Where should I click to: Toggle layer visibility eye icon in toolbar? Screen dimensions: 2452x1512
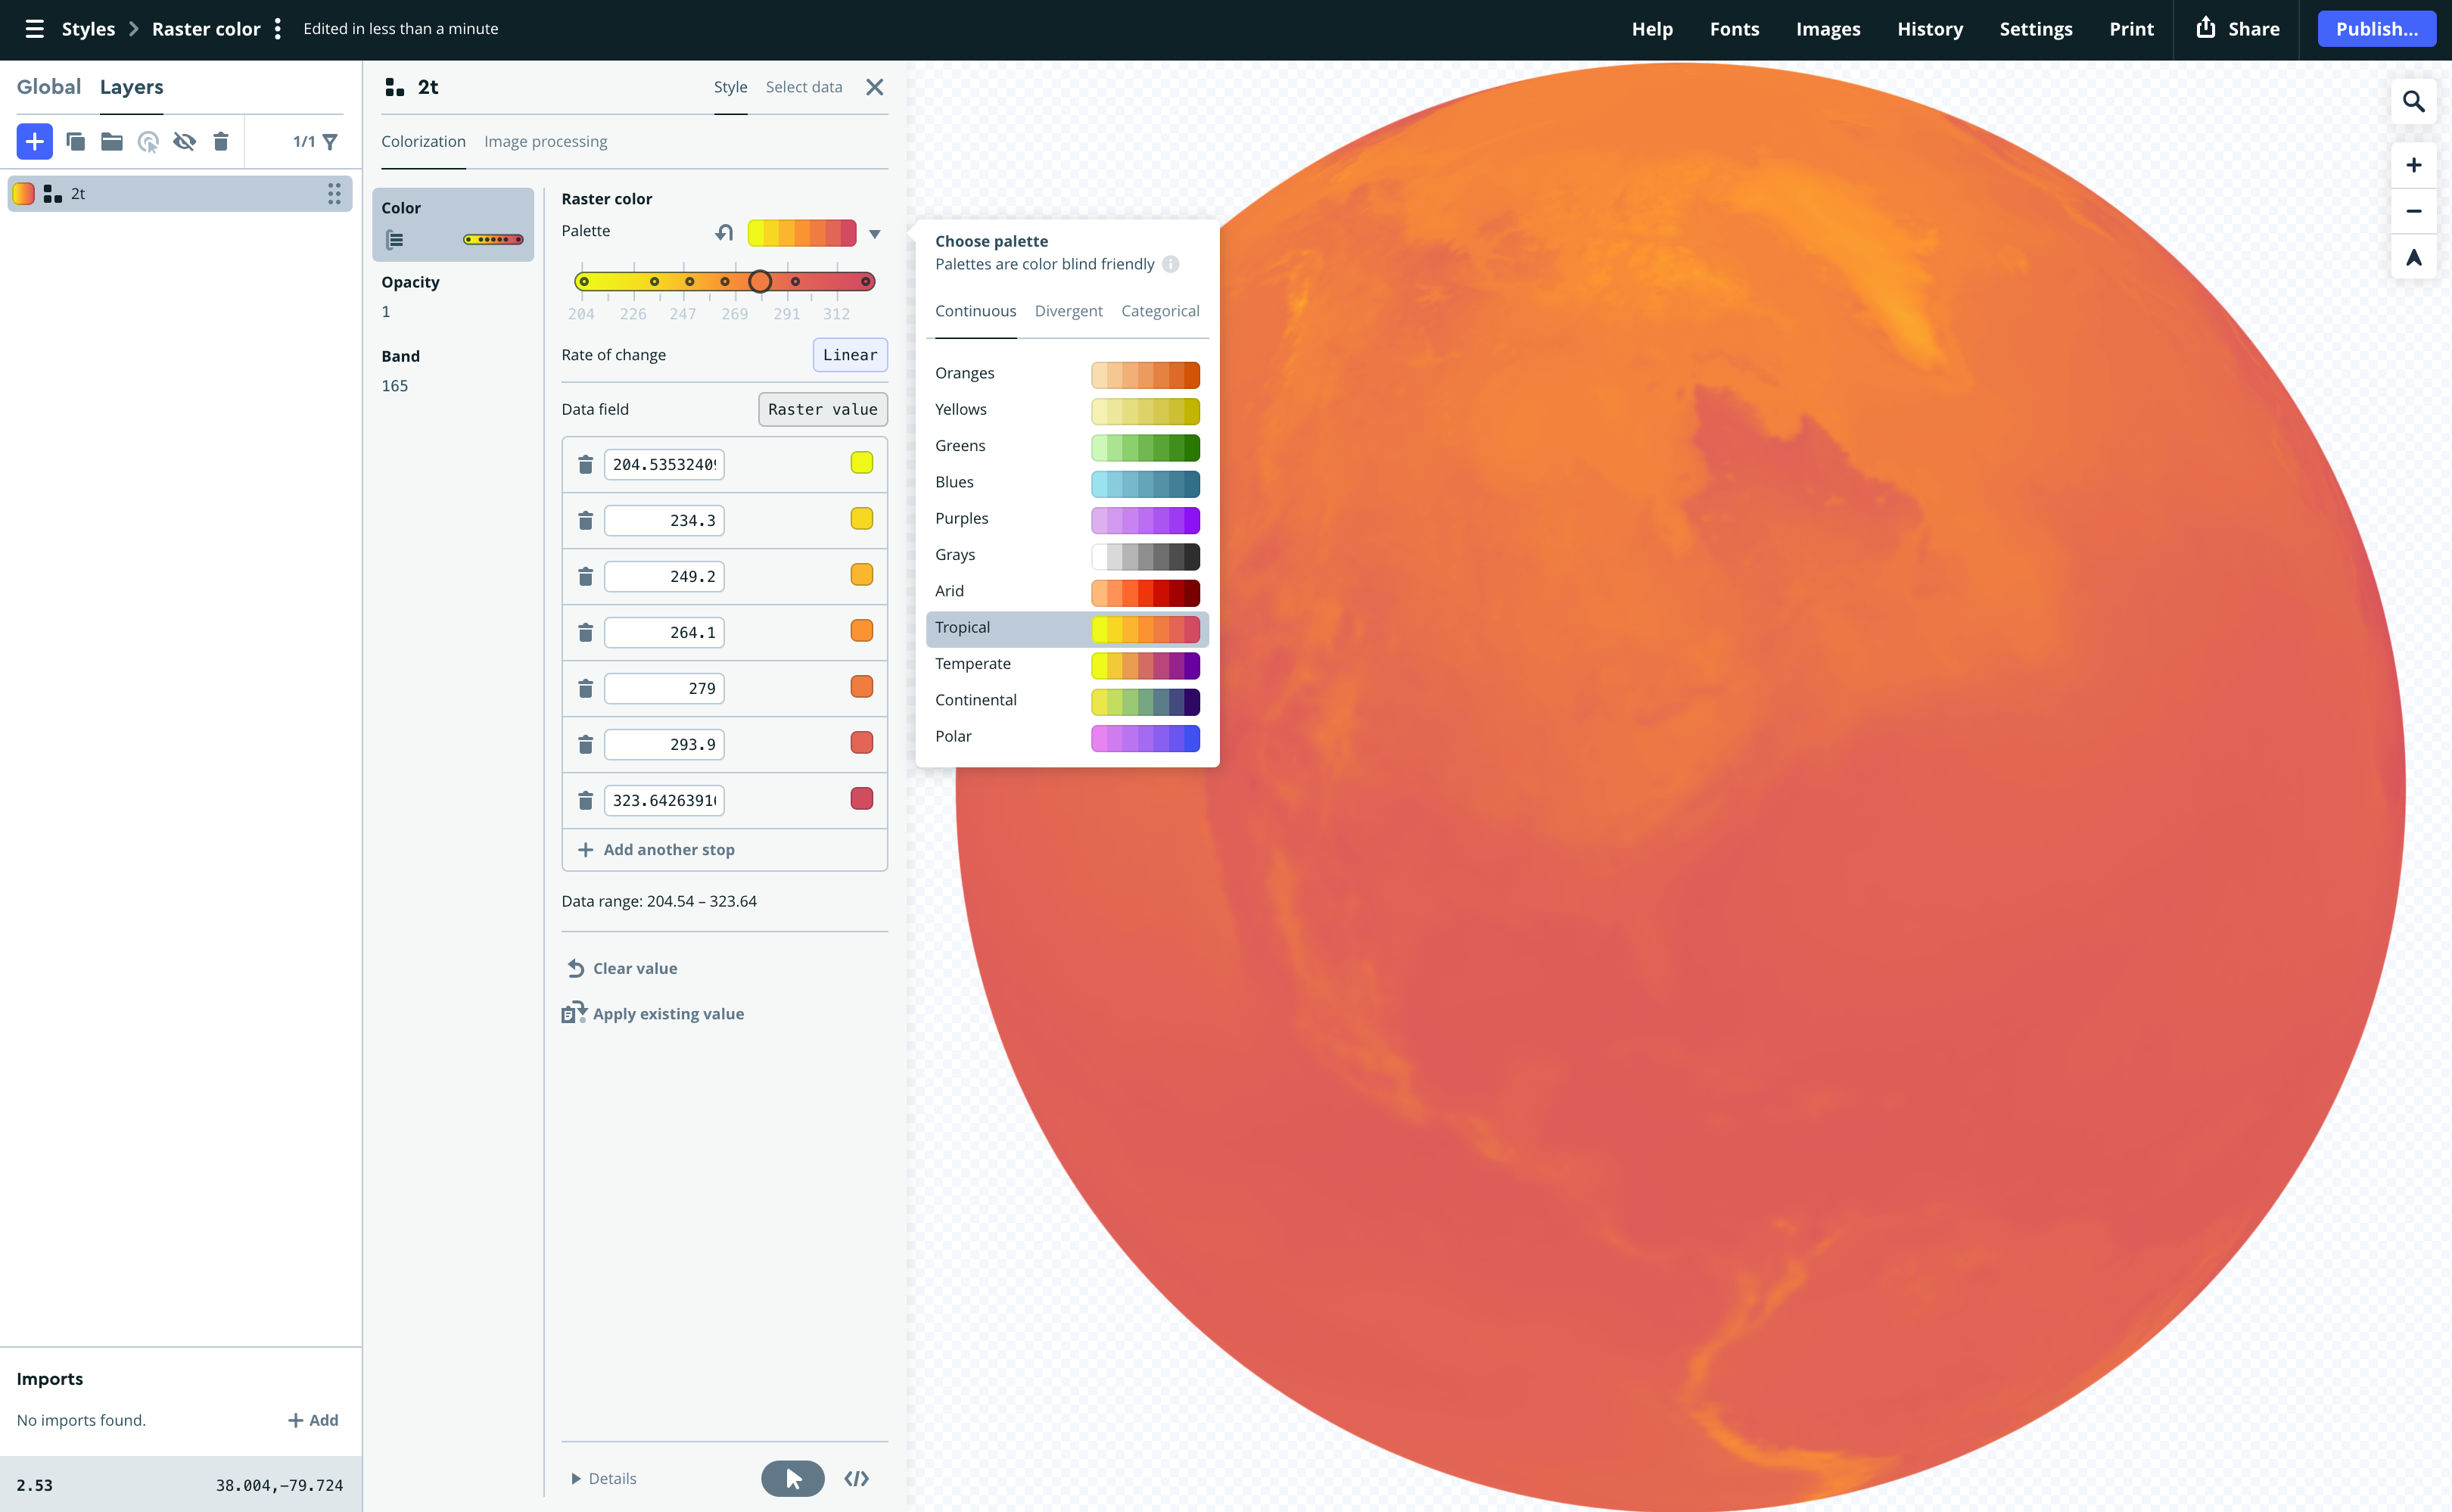click(x=184, y=142)
